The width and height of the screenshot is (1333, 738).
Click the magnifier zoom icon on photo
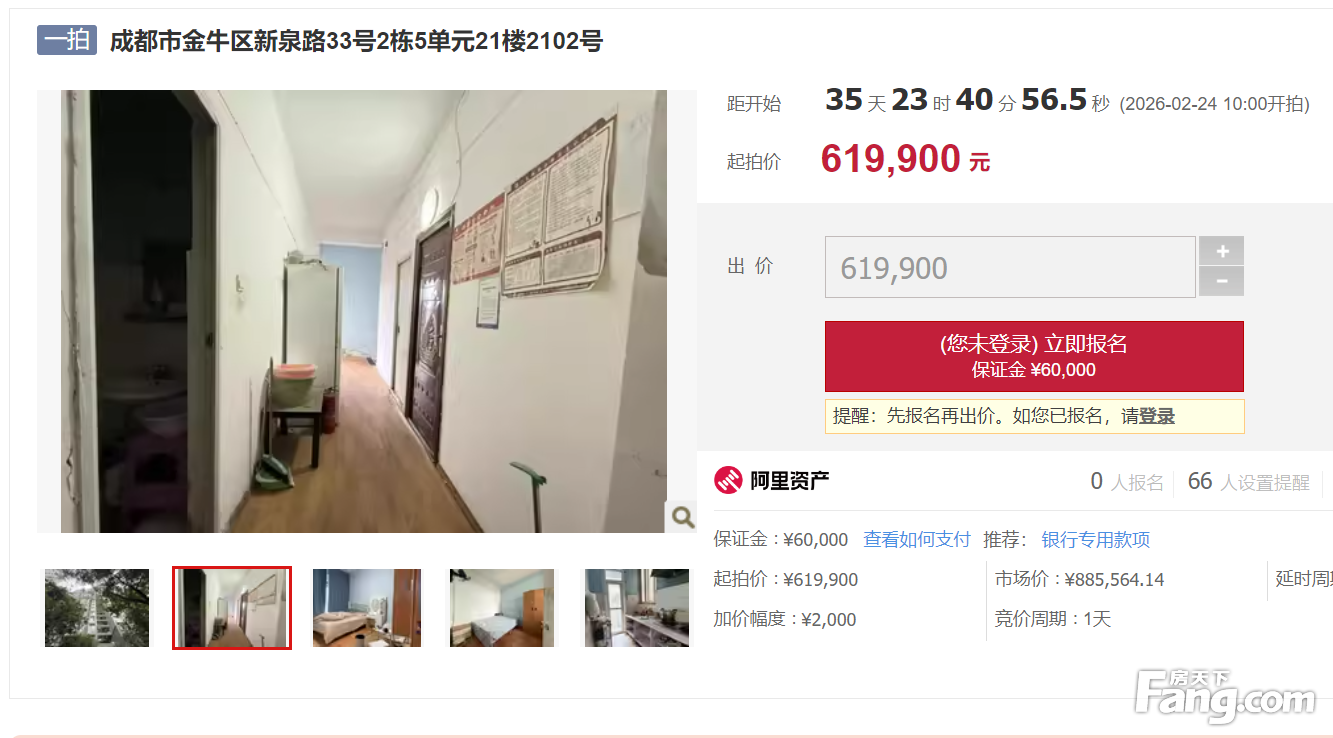(682, 516)
